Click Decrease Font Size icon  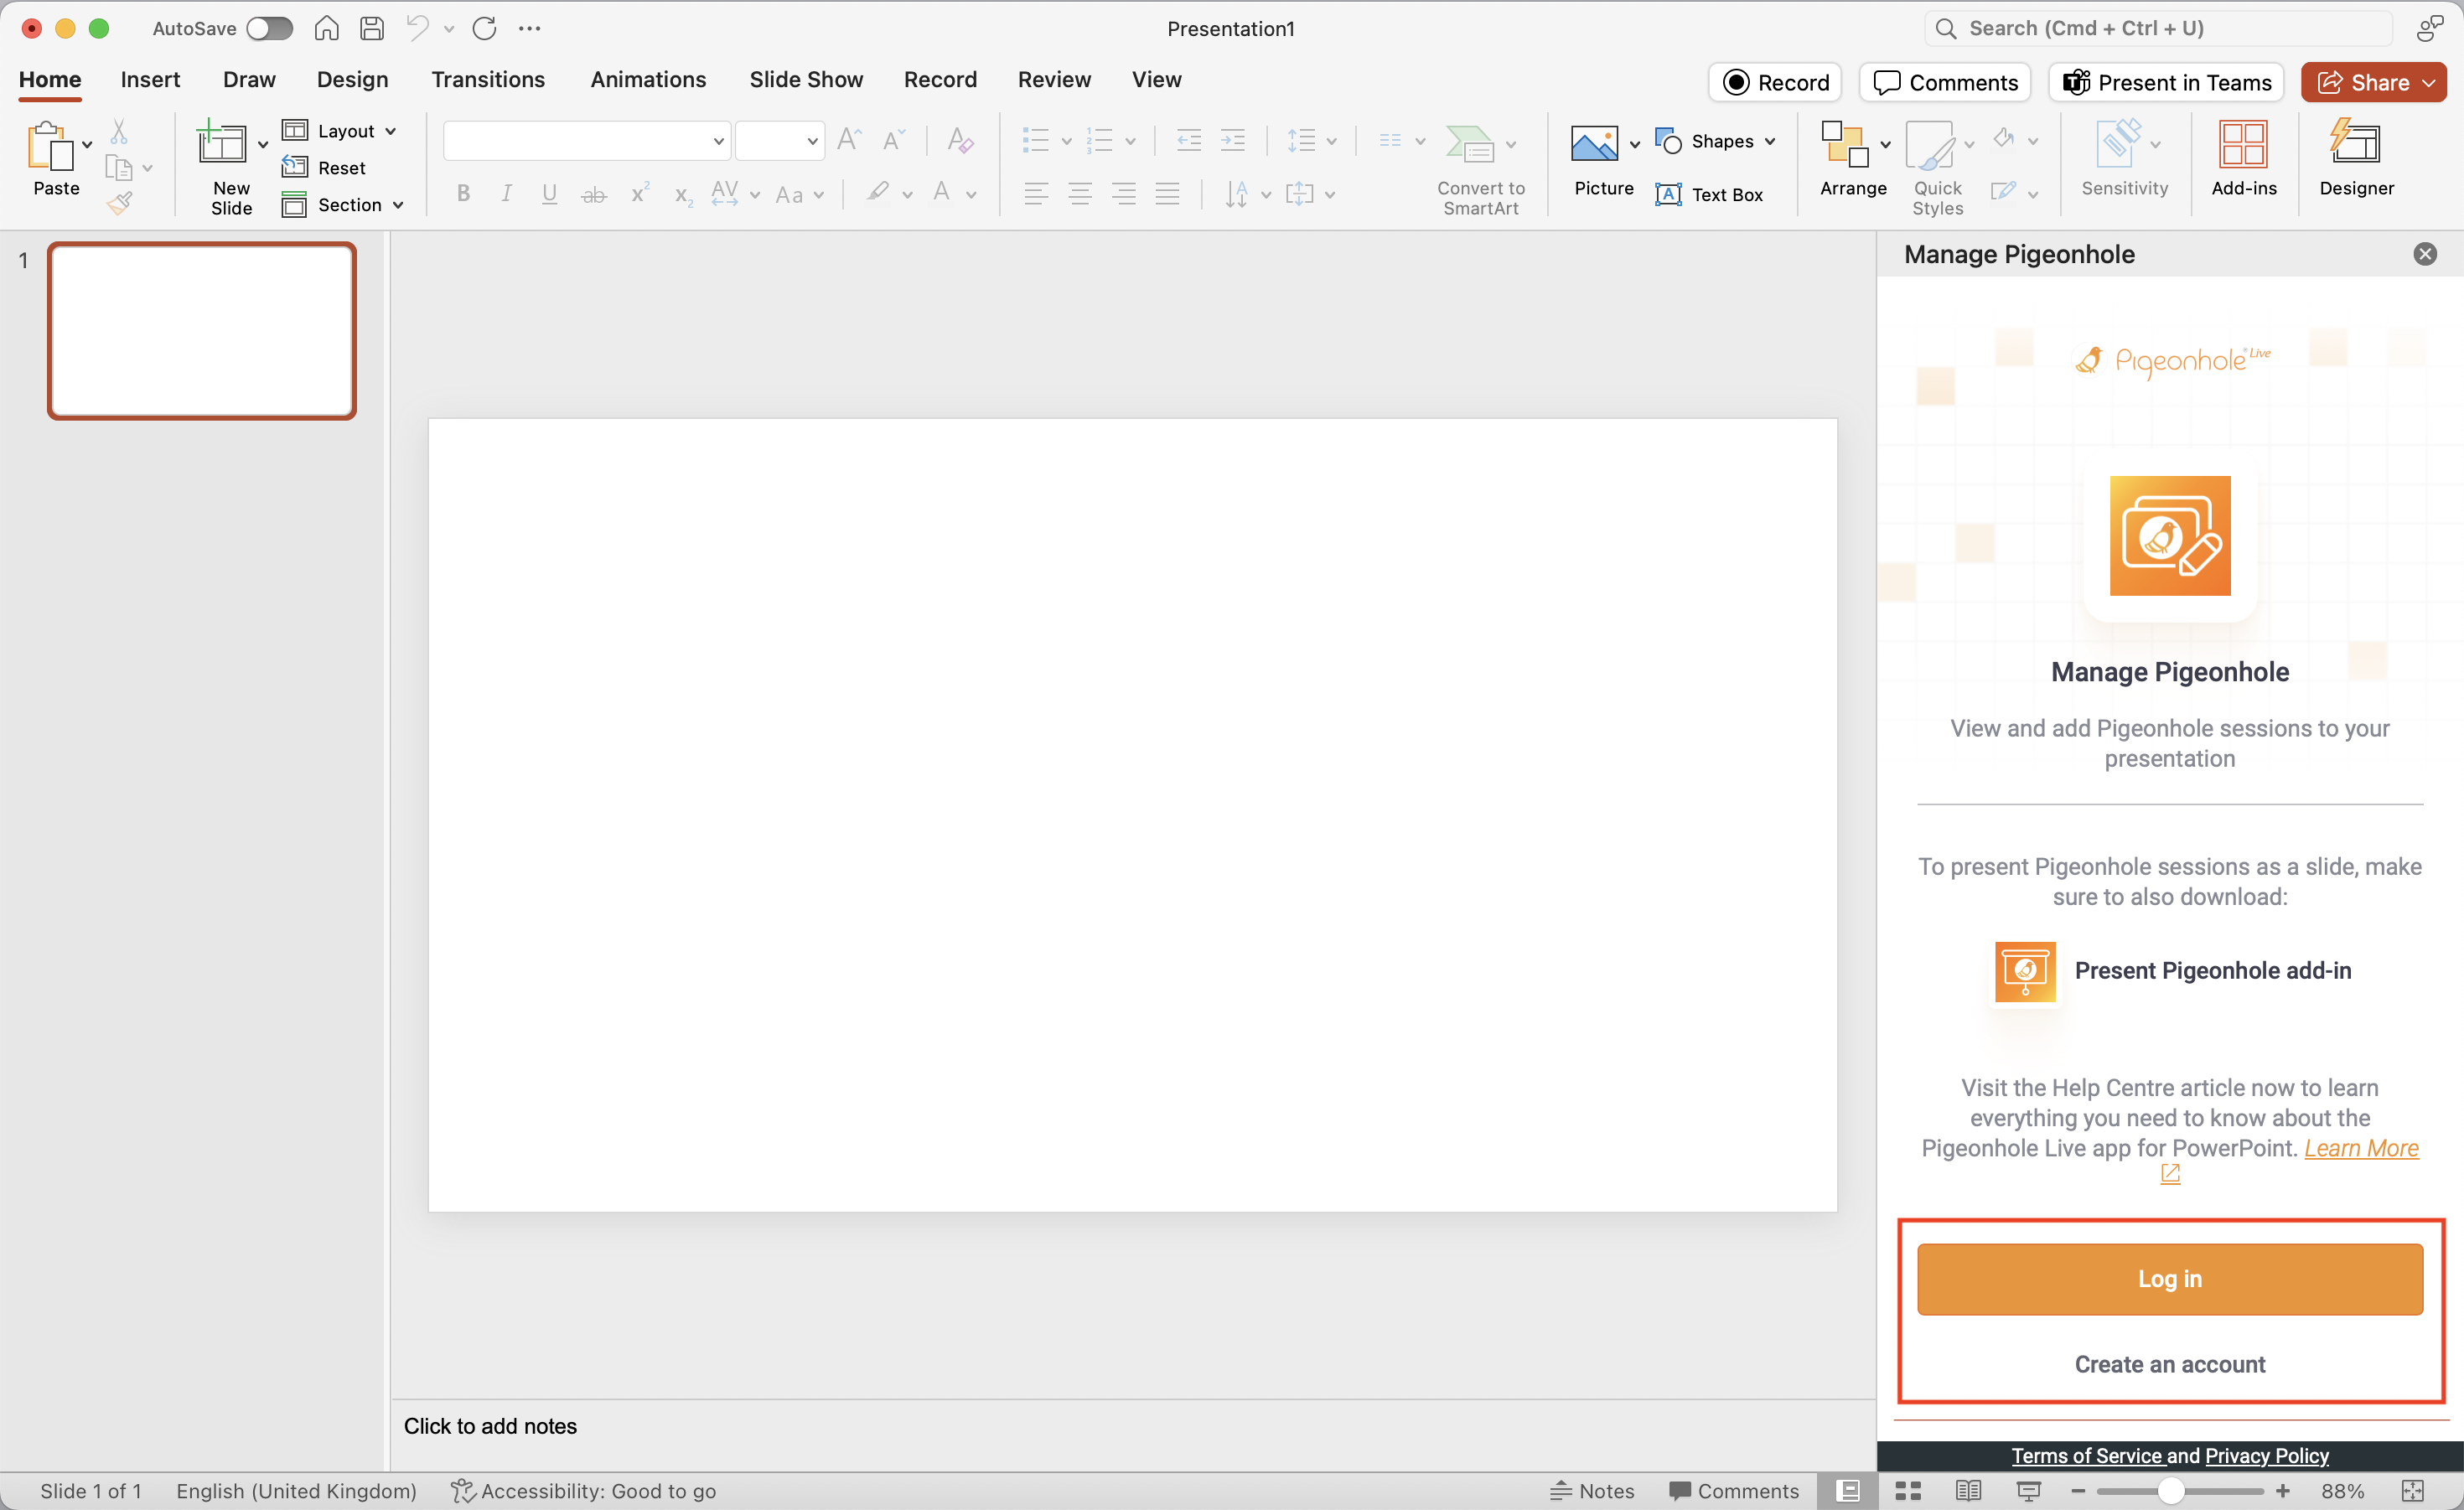[894, 140]
